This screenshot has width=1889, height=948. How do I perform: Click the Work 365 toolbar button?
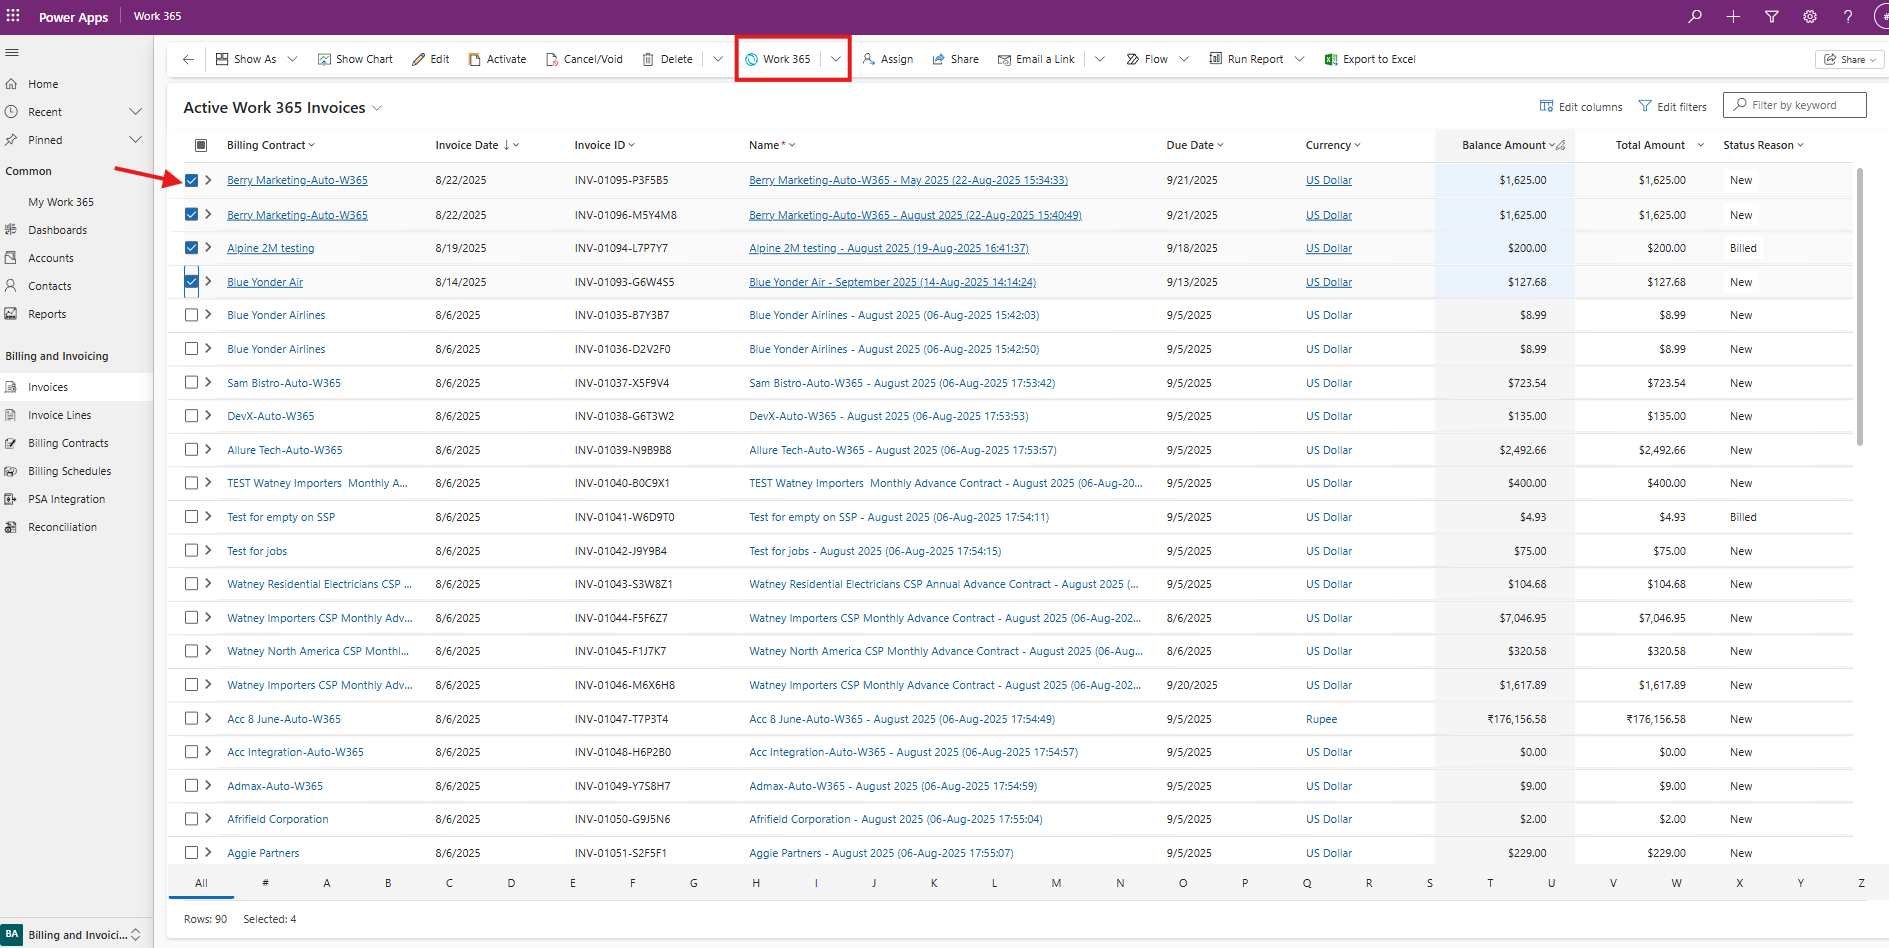[778, 59]
